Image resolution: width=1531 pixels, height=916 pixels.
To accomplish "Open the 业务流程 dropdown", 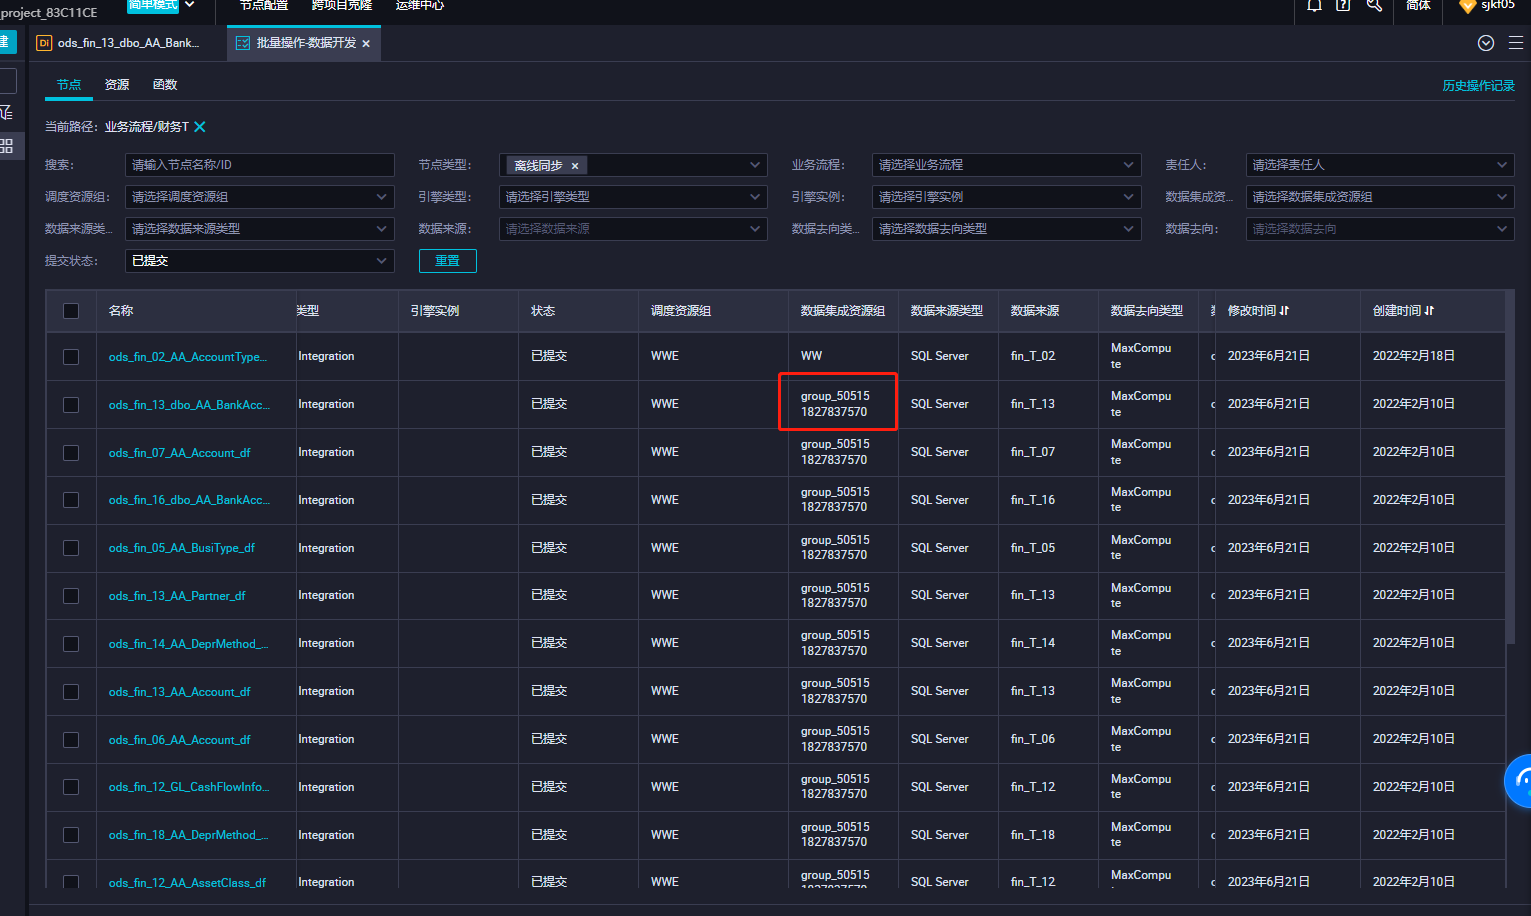I will (1006, 165).
